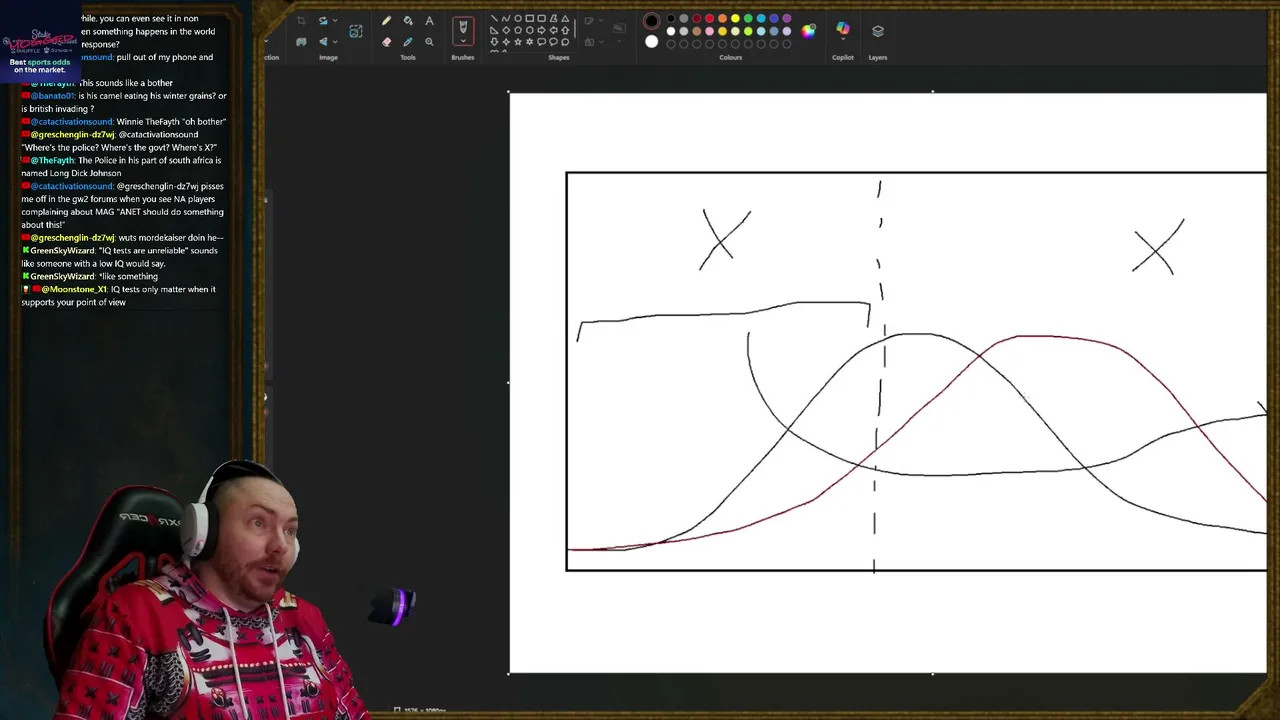Activate the Text tool
Viewport: 1280px width, 720px height.
click(x=429, y=21)
